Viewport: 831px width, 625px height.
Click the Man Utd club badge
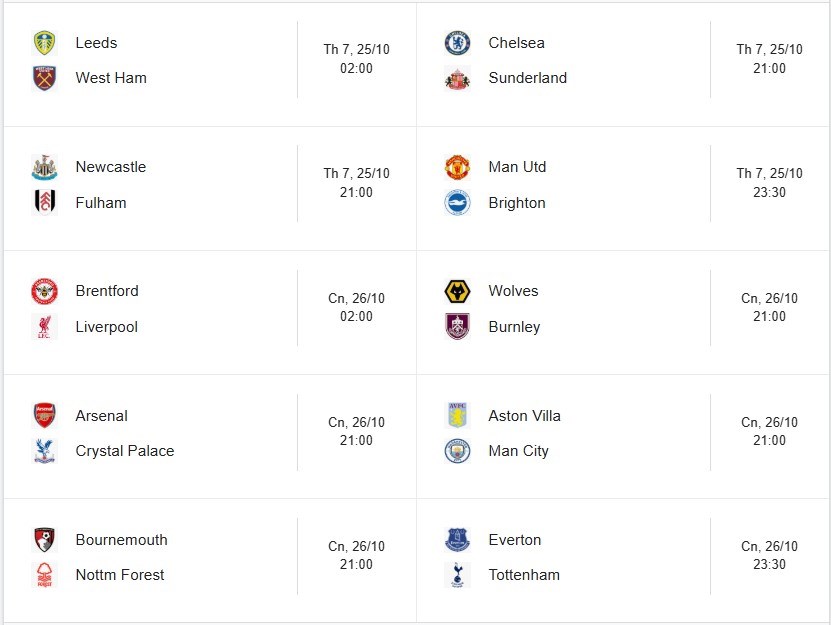tap(457, 167)
